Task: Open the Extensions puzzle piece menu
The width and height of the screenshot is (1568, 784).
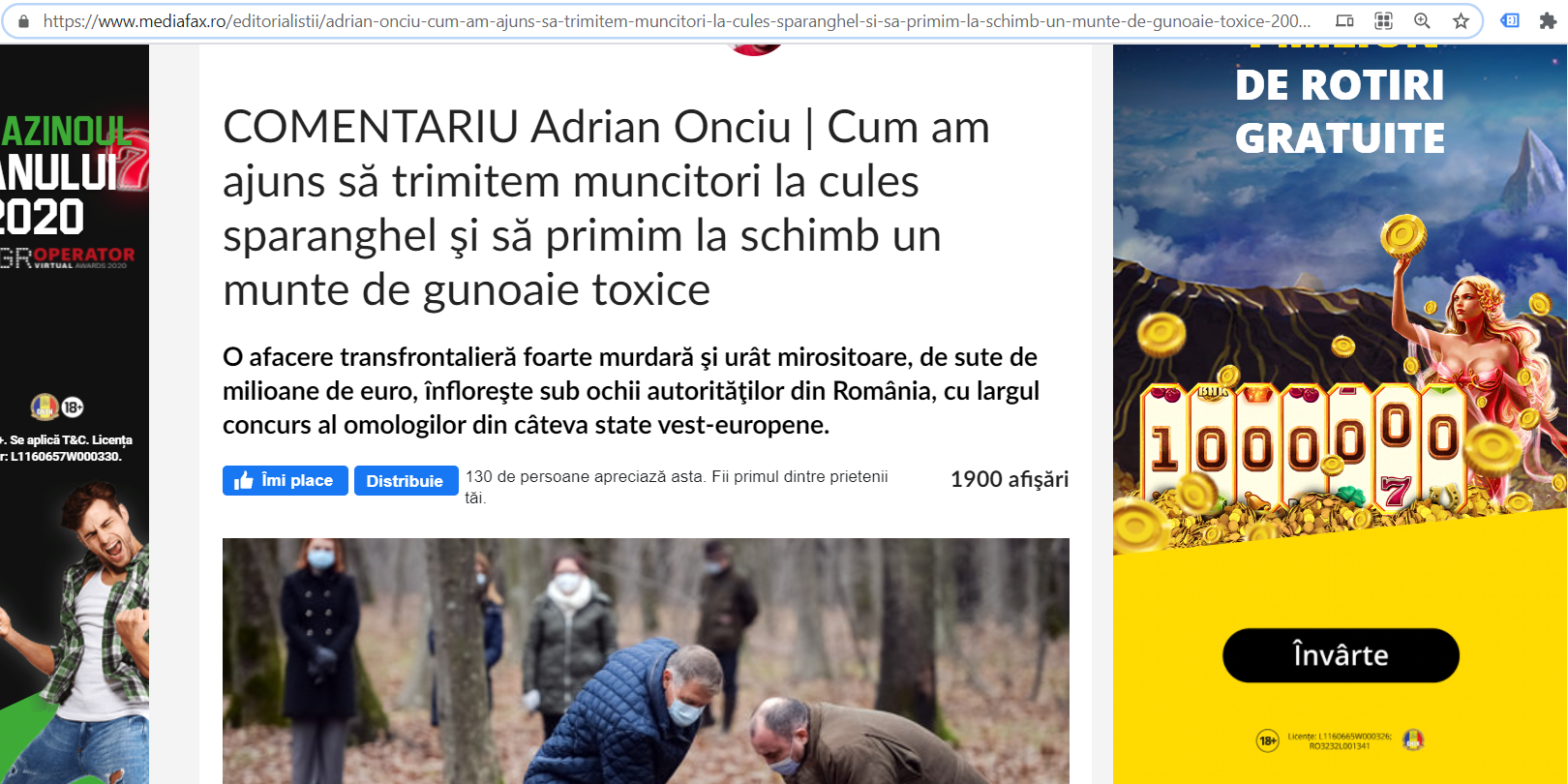Action: coord(1548,20)
